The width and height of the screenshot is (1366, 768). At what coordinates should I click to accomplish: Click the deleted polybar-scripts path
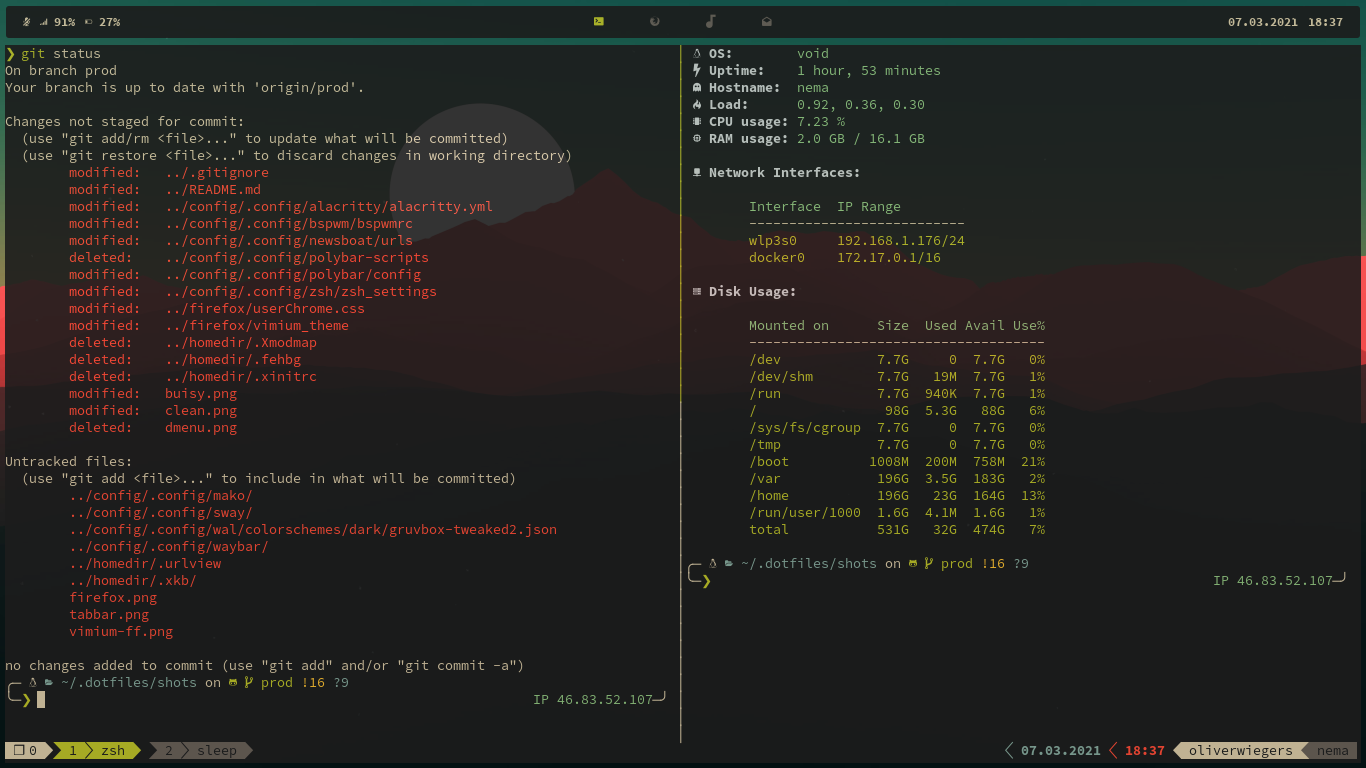pyautogui.click(x=297, y=258)
